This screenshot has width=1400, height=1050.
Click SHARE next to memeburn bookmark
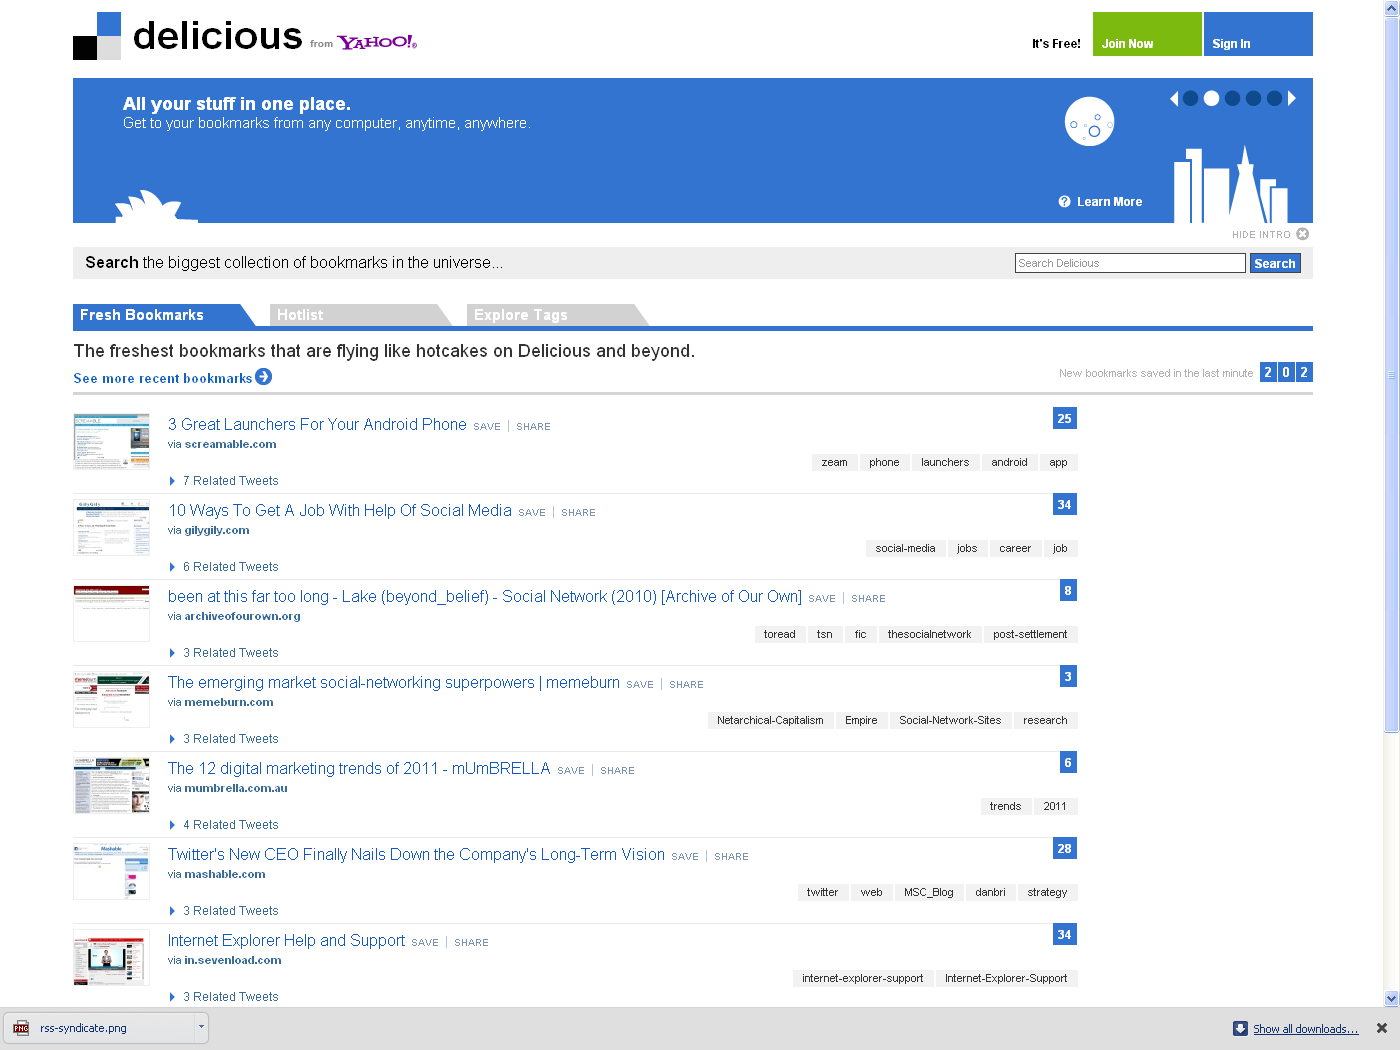point(686,685)
